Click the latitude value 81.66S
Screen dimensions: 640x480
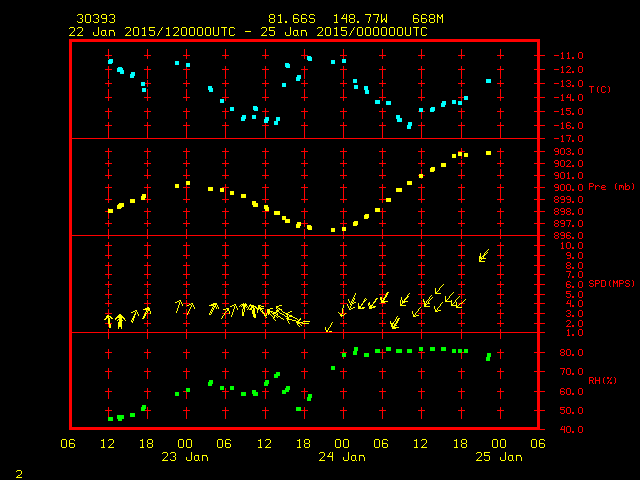pyautogui.click(x=290, y=19)
